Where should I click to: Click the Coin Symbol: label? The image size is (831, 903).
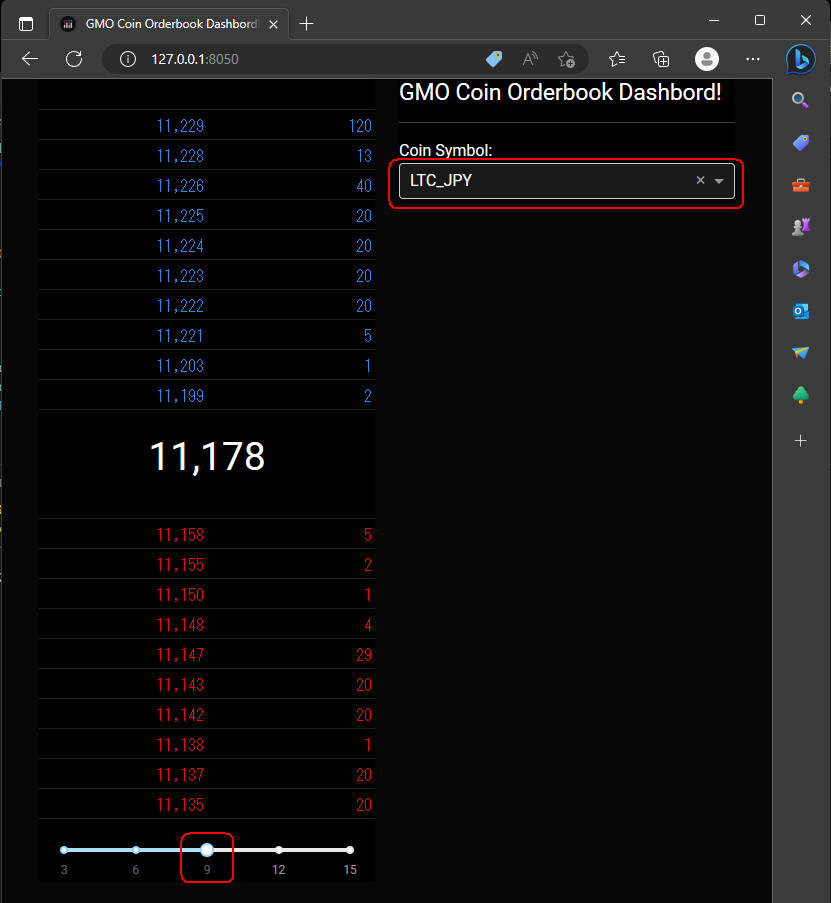point(446,150)
